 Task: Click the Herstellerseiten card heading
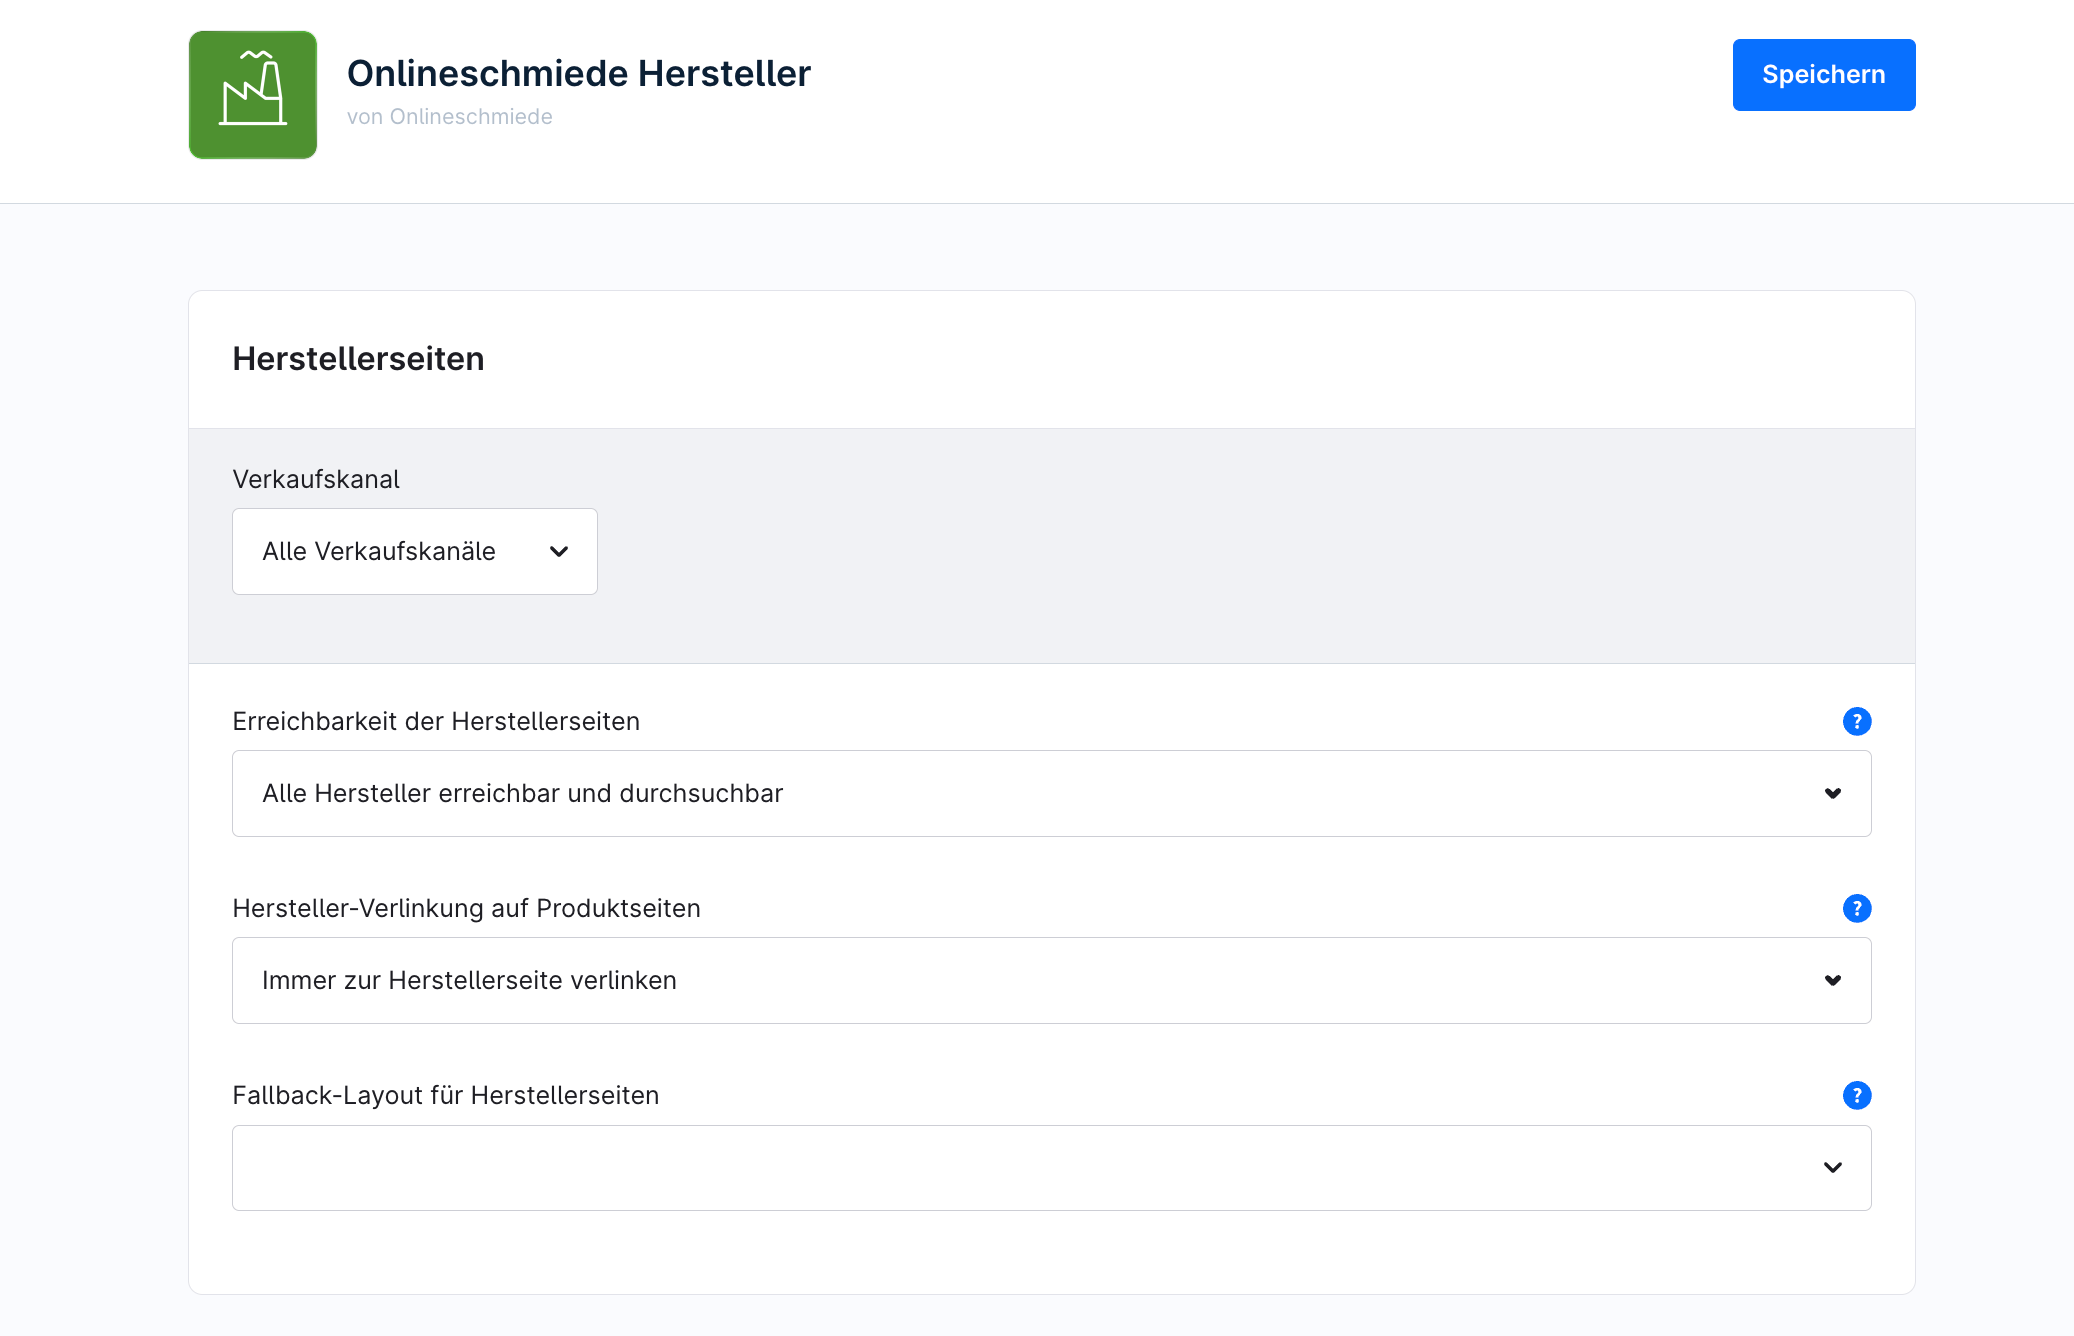(359, 359)
